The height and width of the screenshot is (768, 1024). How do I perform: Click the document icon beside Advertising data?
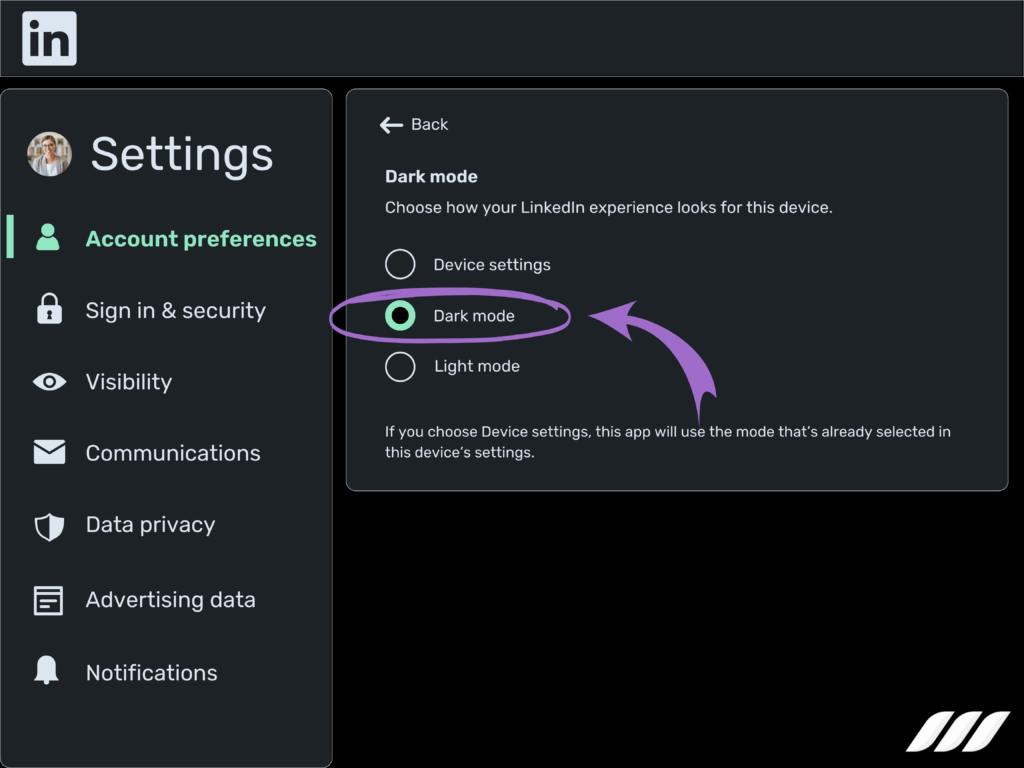coord(48,599)
